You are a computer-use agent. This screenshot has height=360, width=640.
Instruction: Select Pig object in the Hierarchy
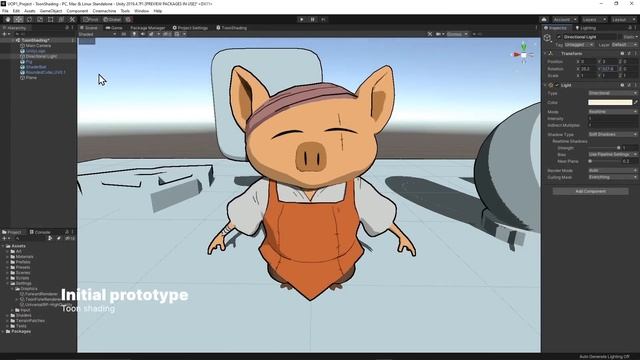[x=29, y=62]
